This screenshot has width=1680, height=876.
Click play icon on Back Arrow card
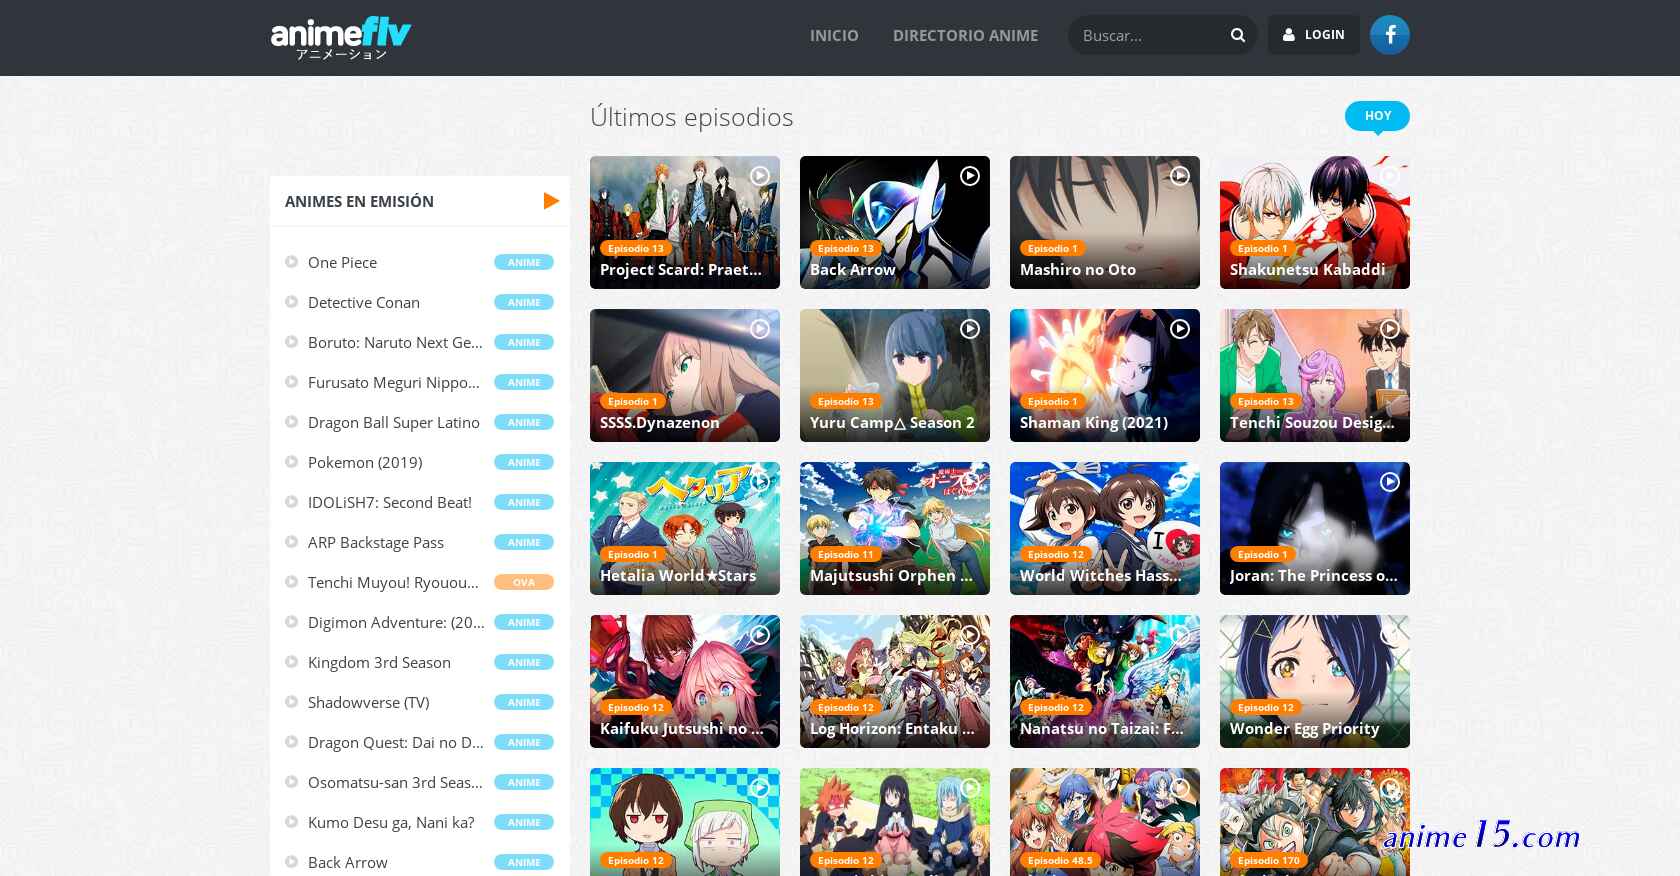(970, 176)
